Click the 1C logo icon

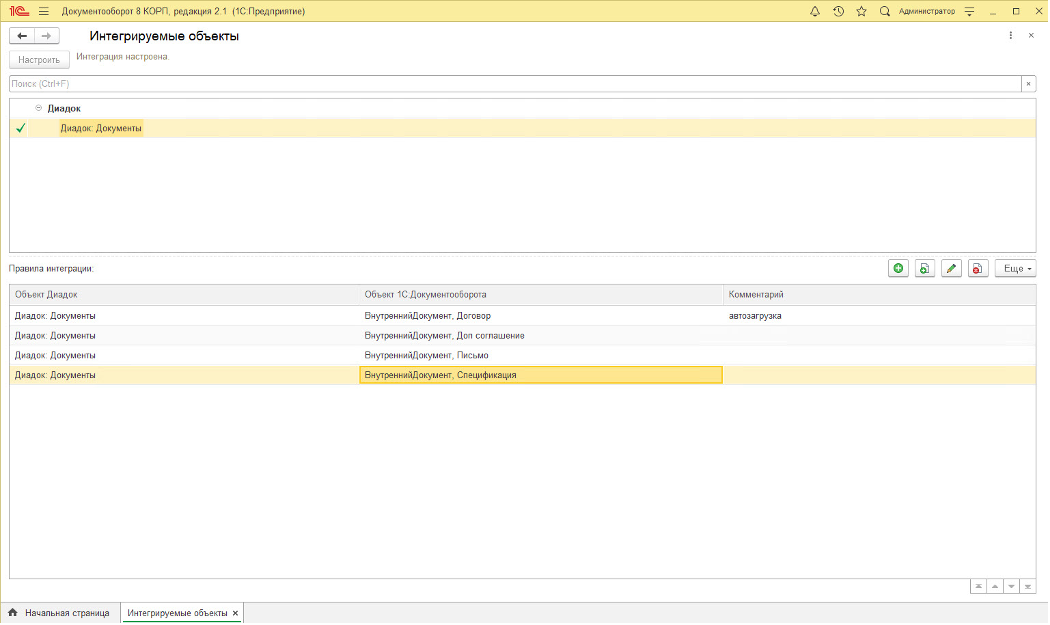tap(19, 11)
